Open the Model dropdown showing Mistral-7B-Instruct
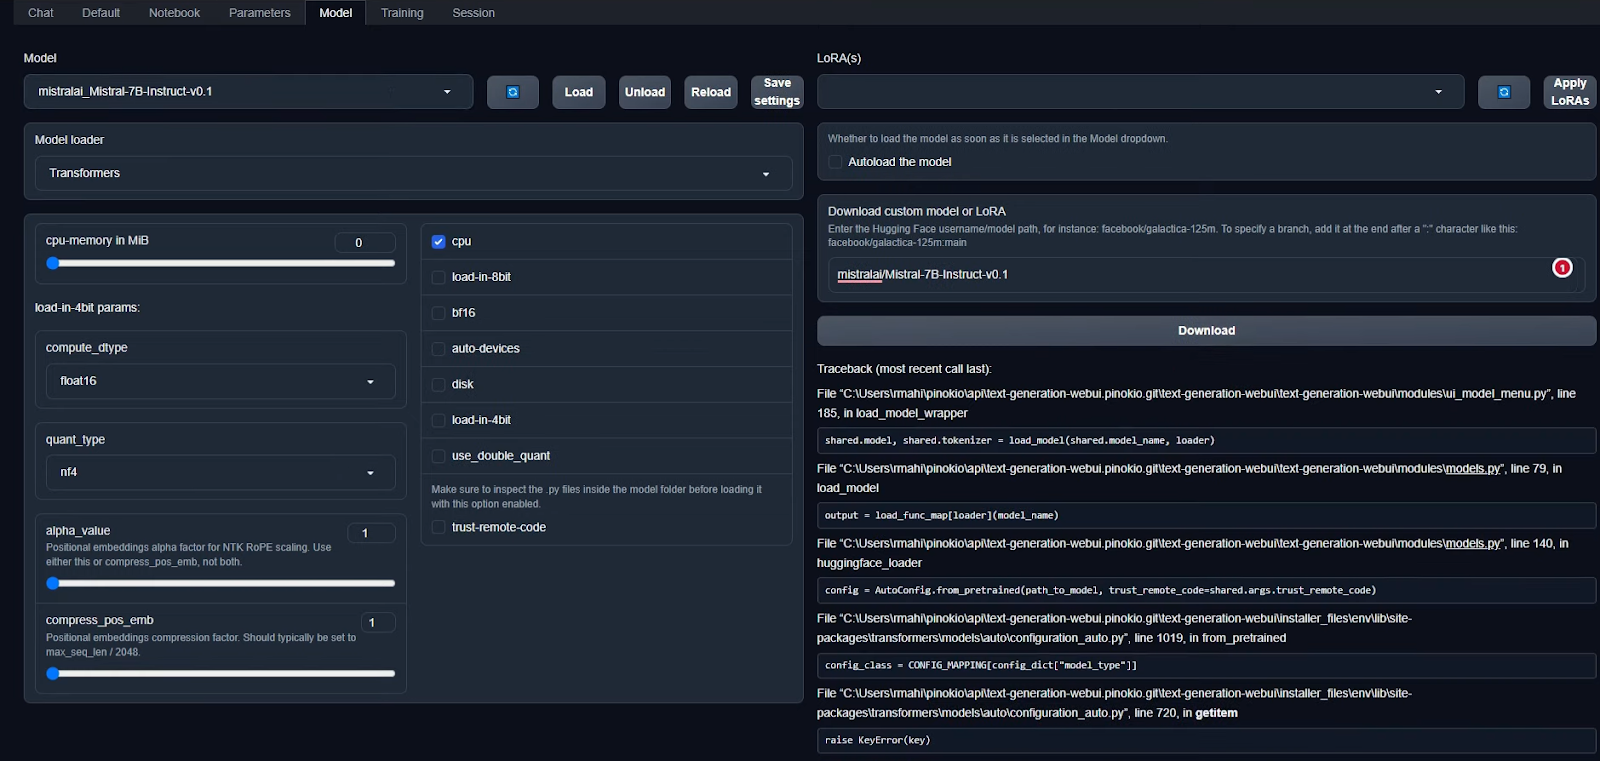The height and width of the screenshot is (761, 1600). point(248,92)
